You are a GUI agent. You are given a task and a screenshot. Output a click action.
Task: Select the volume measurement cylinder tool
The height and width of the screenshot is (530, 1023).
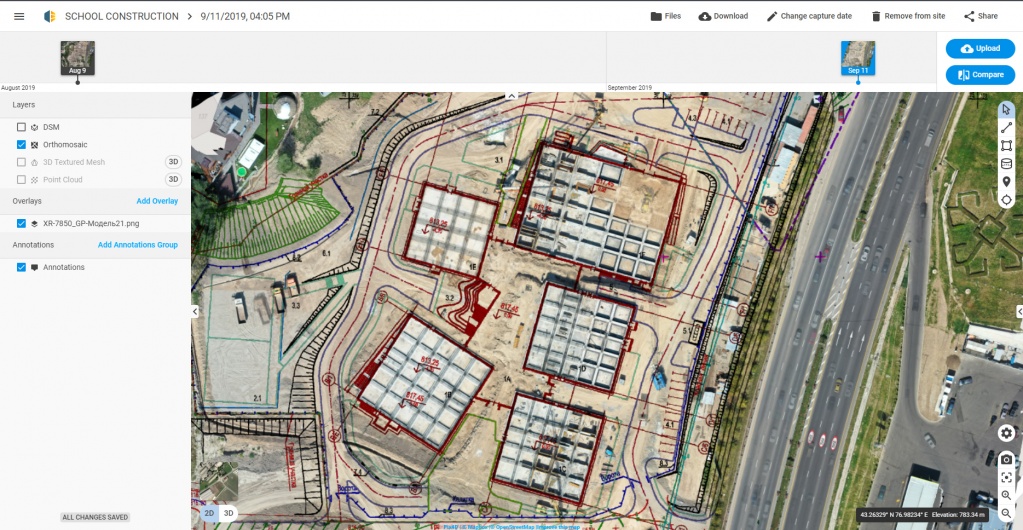(1006, 163)
